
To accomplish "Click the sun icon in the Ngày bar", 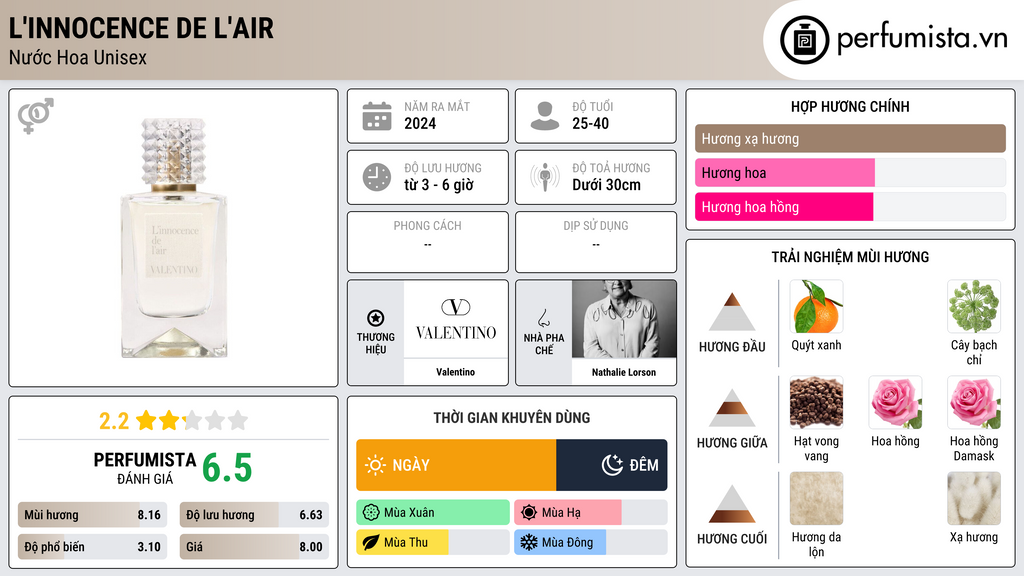I will (x=375, y=465).
